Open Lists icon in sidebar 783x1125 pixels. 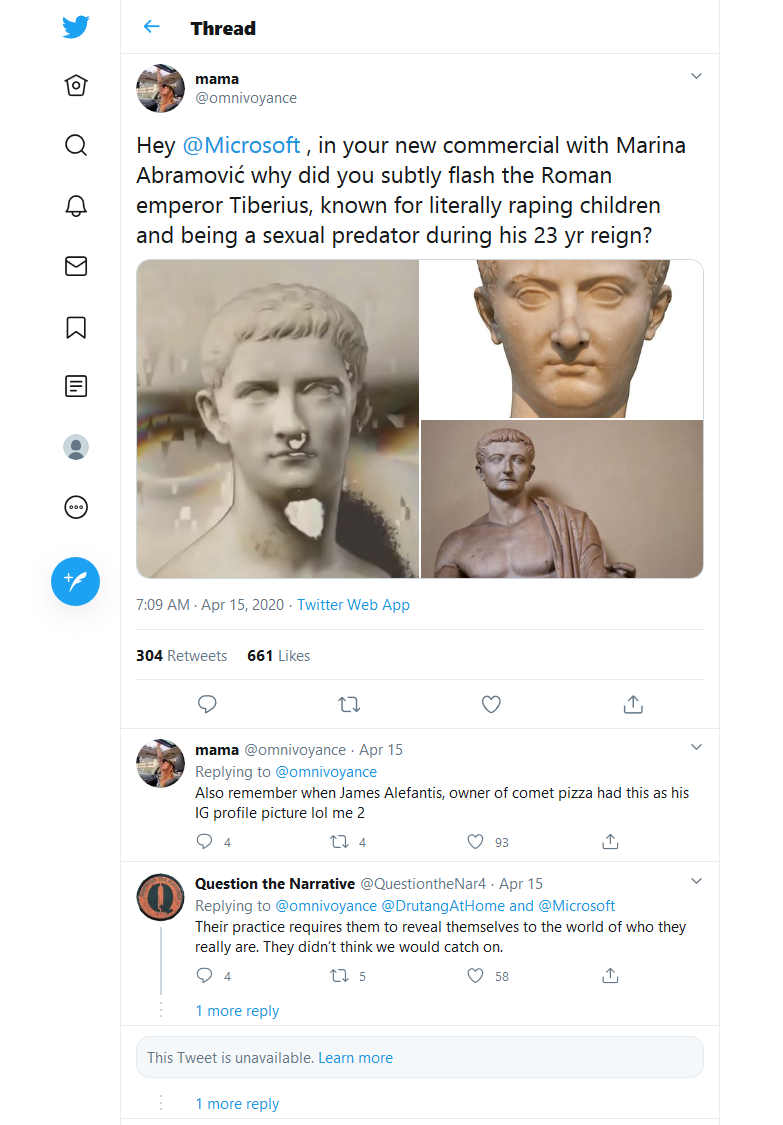click(x=75, y=386)
